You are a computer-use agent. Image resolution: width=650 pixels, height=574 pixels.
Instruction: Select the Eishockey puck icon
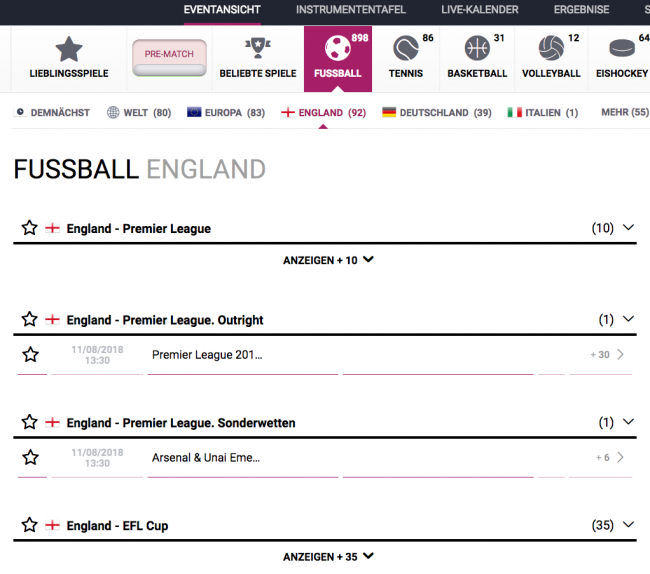pos(622,48)
